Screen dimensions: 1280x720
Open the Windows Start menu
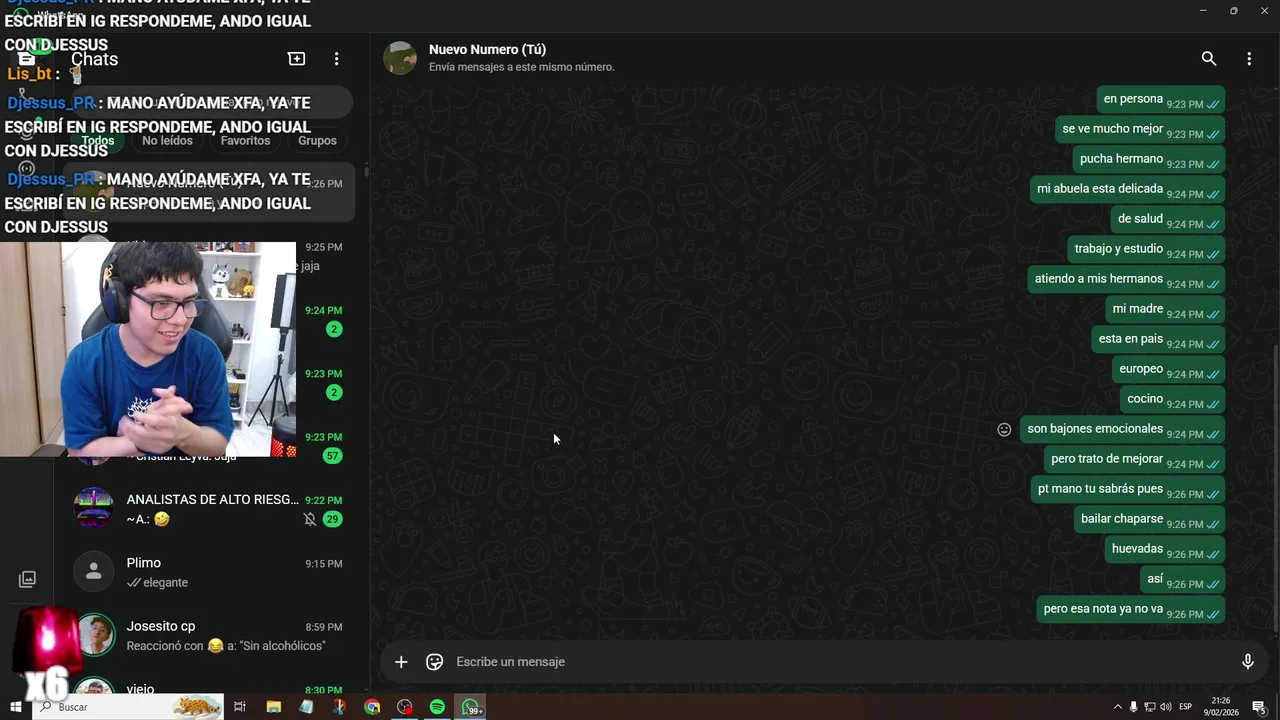click(x=16, y=707)
